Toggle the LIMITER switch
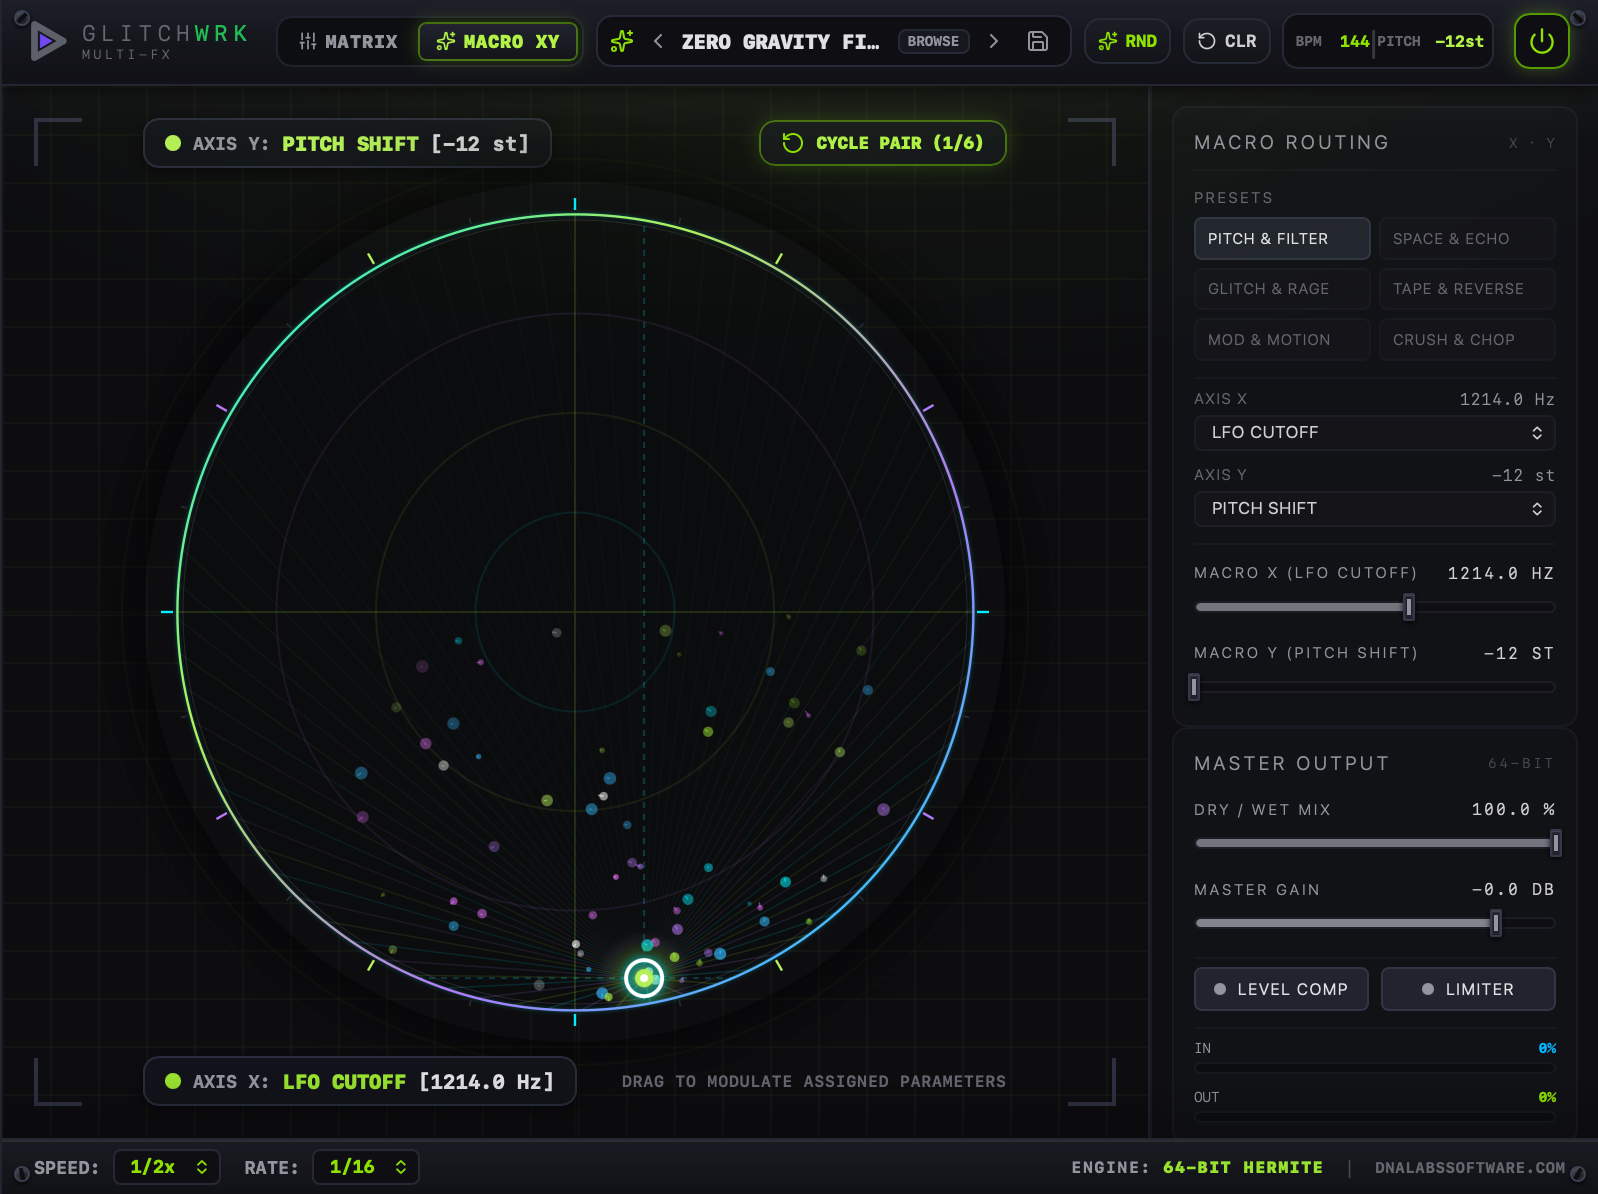This screenshot has height=1194, width=1598. pos(1468,989)
